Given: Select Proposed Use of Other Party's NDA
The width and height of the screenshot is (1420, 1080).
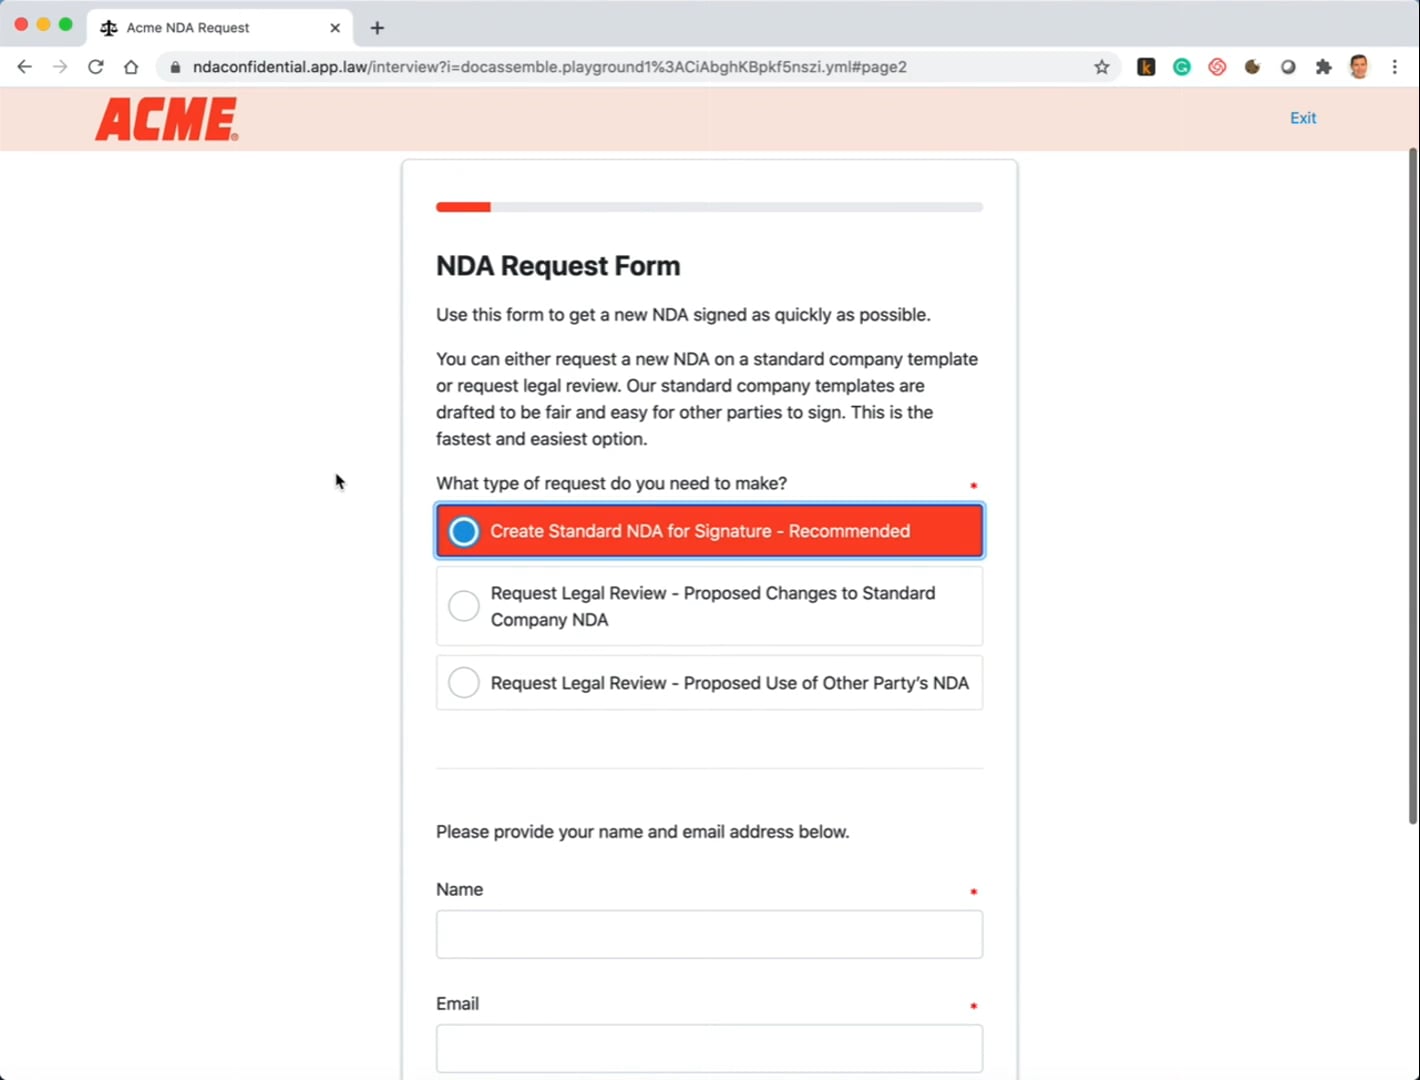Looking at the screenshot, I should pos(710,683).
